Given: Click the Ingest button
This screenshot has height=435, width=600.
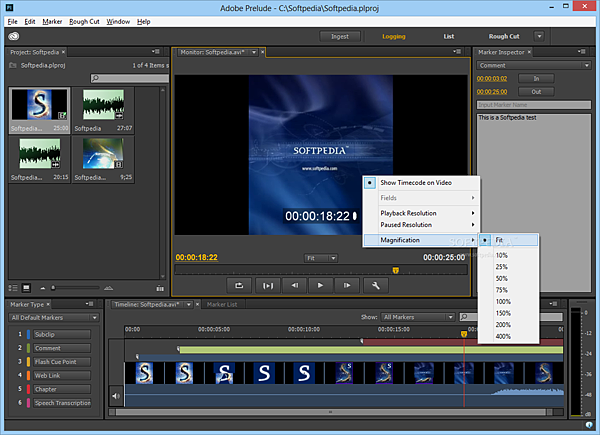Looking at the screenshot, I should (x=340, y=36).
